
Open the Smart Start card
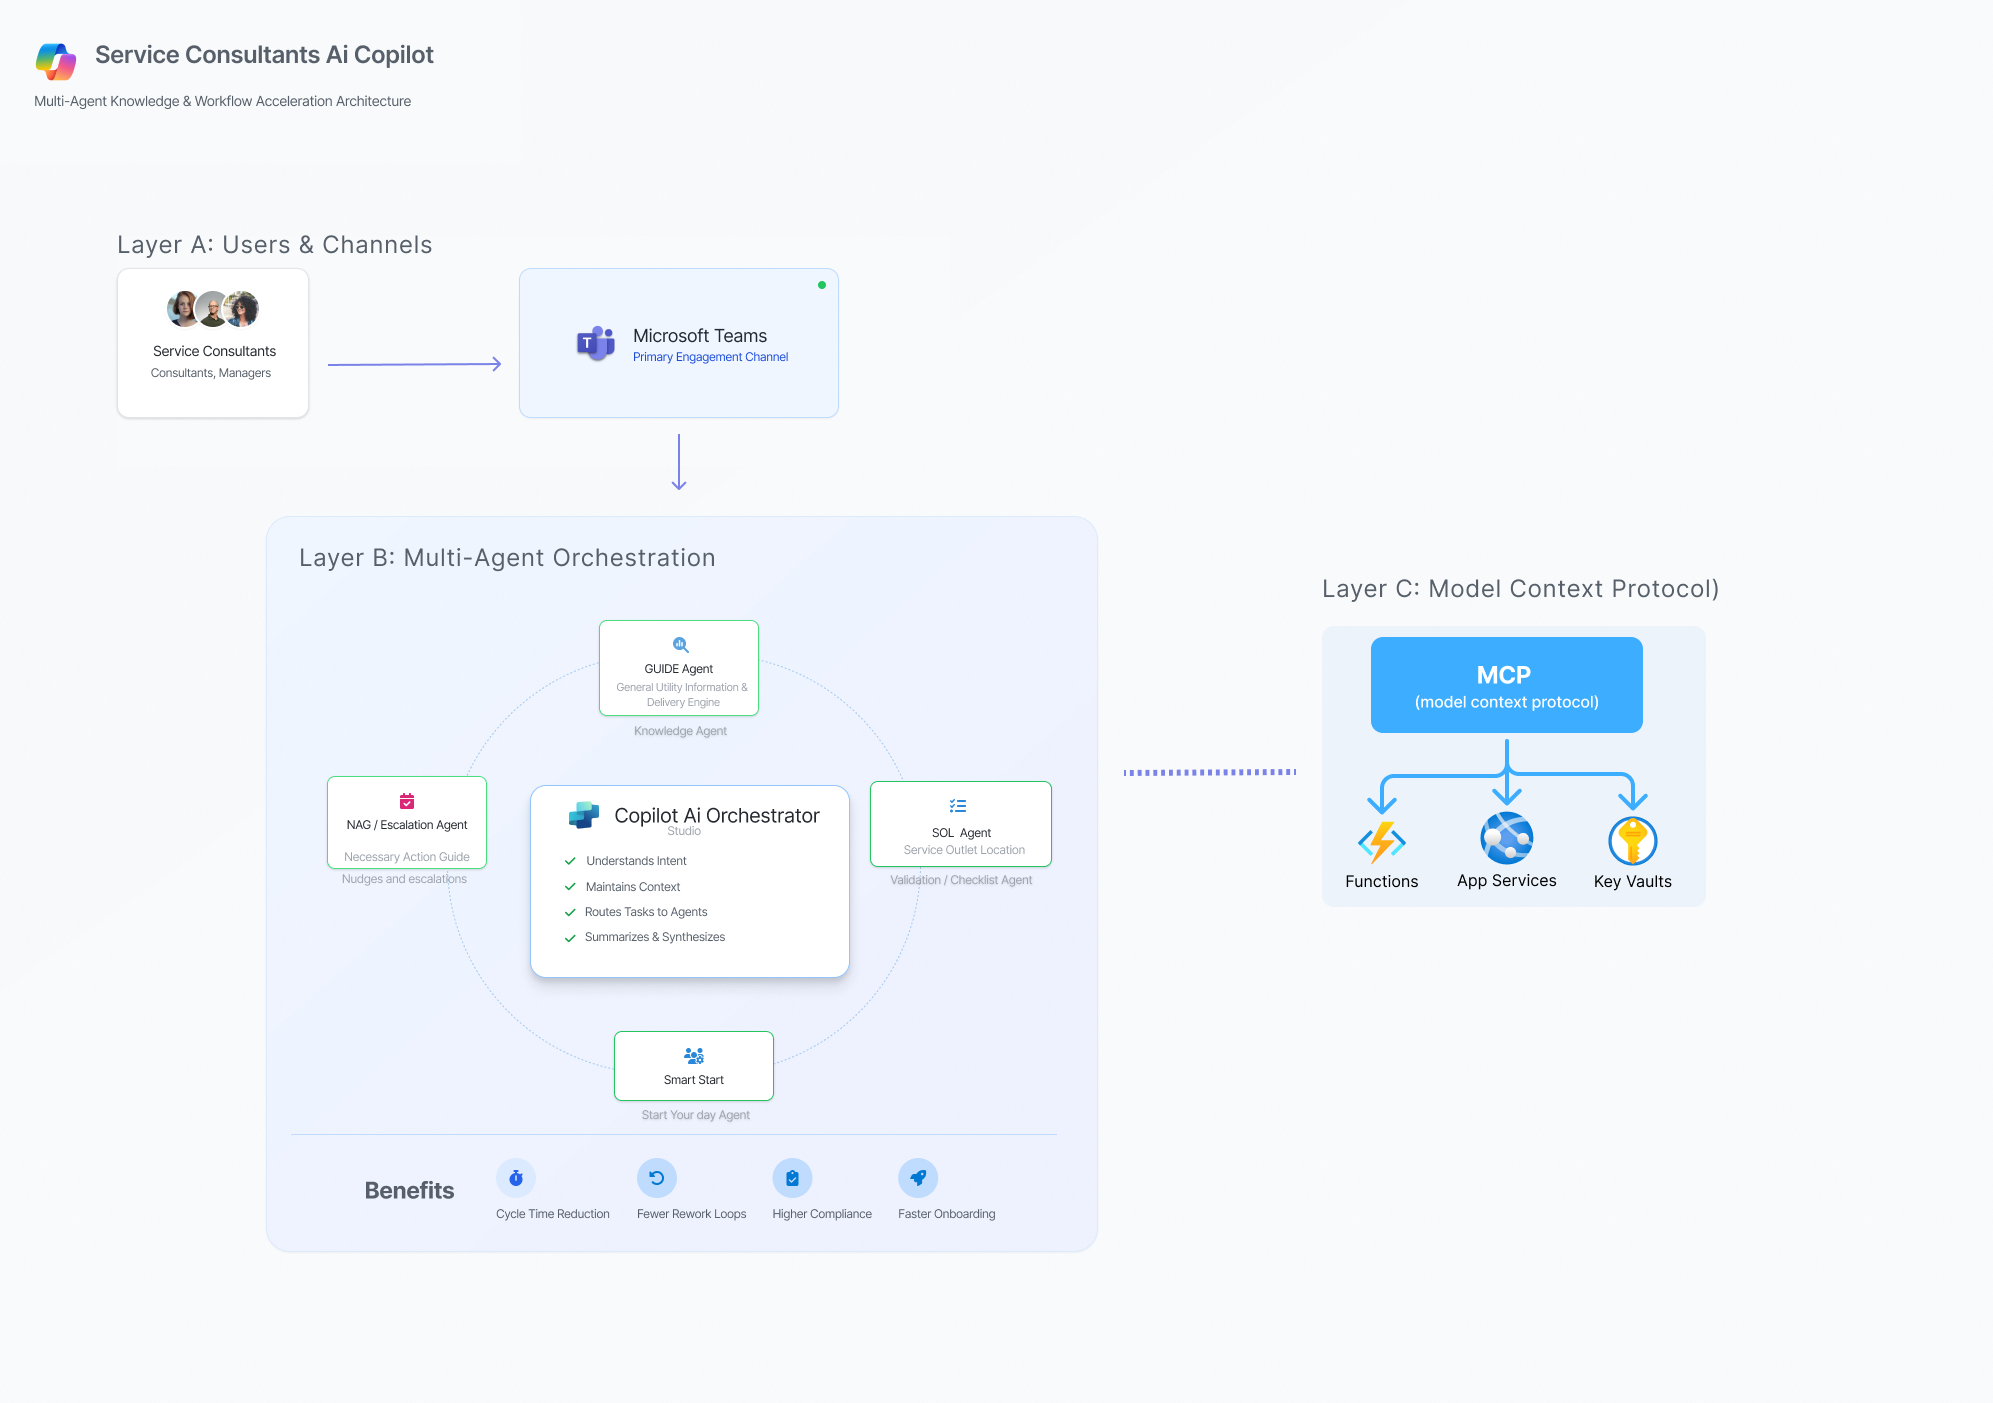click(x=694, y=1066)
